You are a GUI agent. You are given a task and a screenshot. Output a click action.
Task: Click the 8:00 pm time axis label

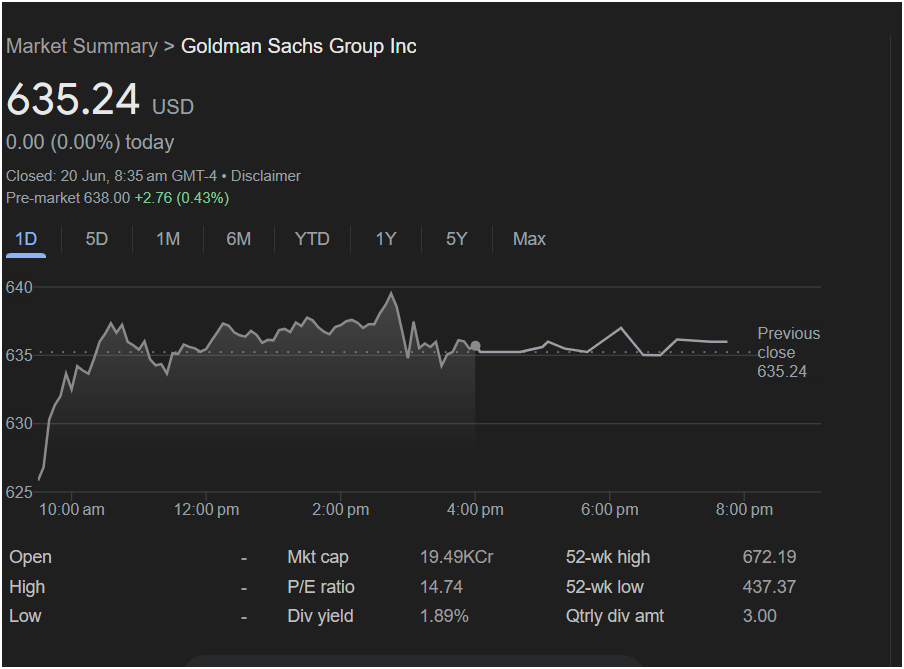click(x=744, y=510)
